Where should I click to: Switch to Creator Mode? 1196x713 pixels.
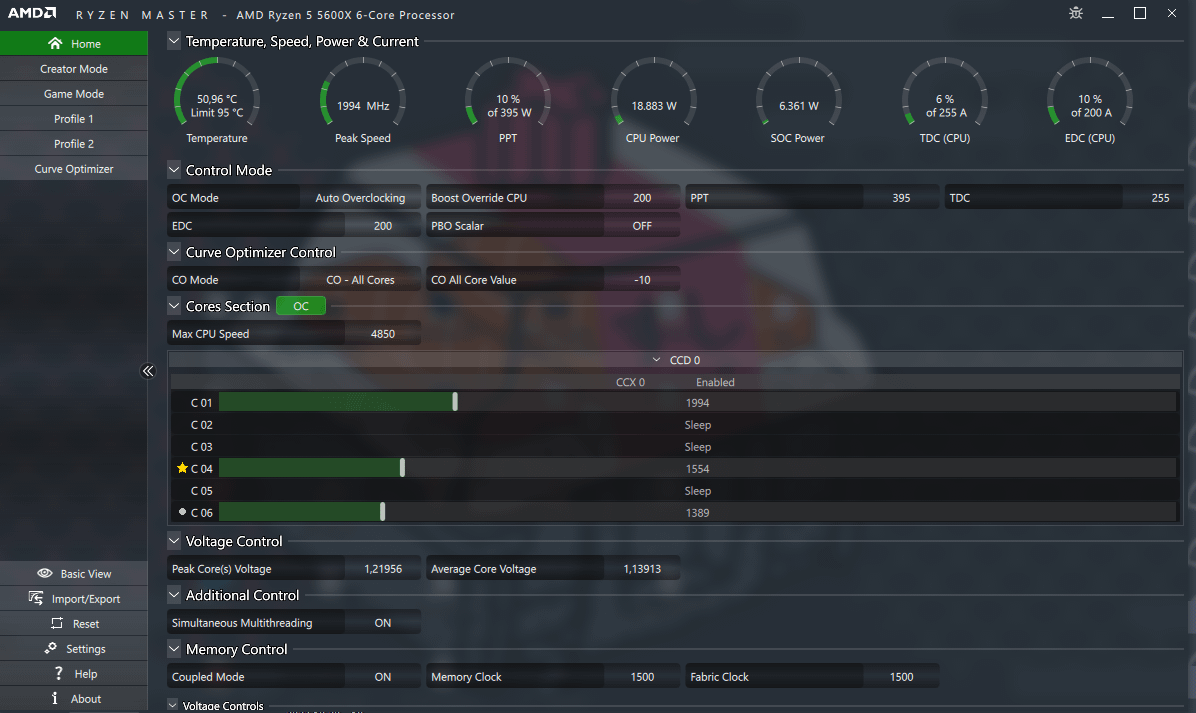pos(74,69)
